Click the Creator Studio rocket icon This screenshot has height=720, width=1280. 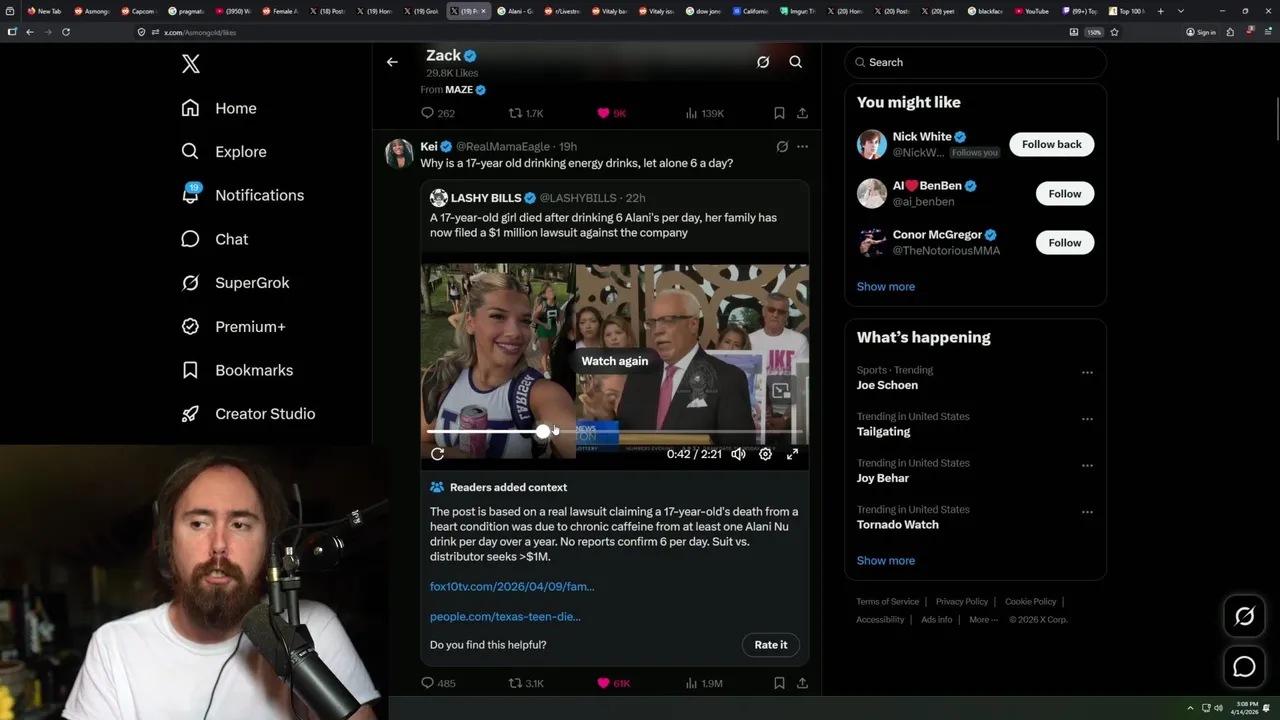coord(190,413)
